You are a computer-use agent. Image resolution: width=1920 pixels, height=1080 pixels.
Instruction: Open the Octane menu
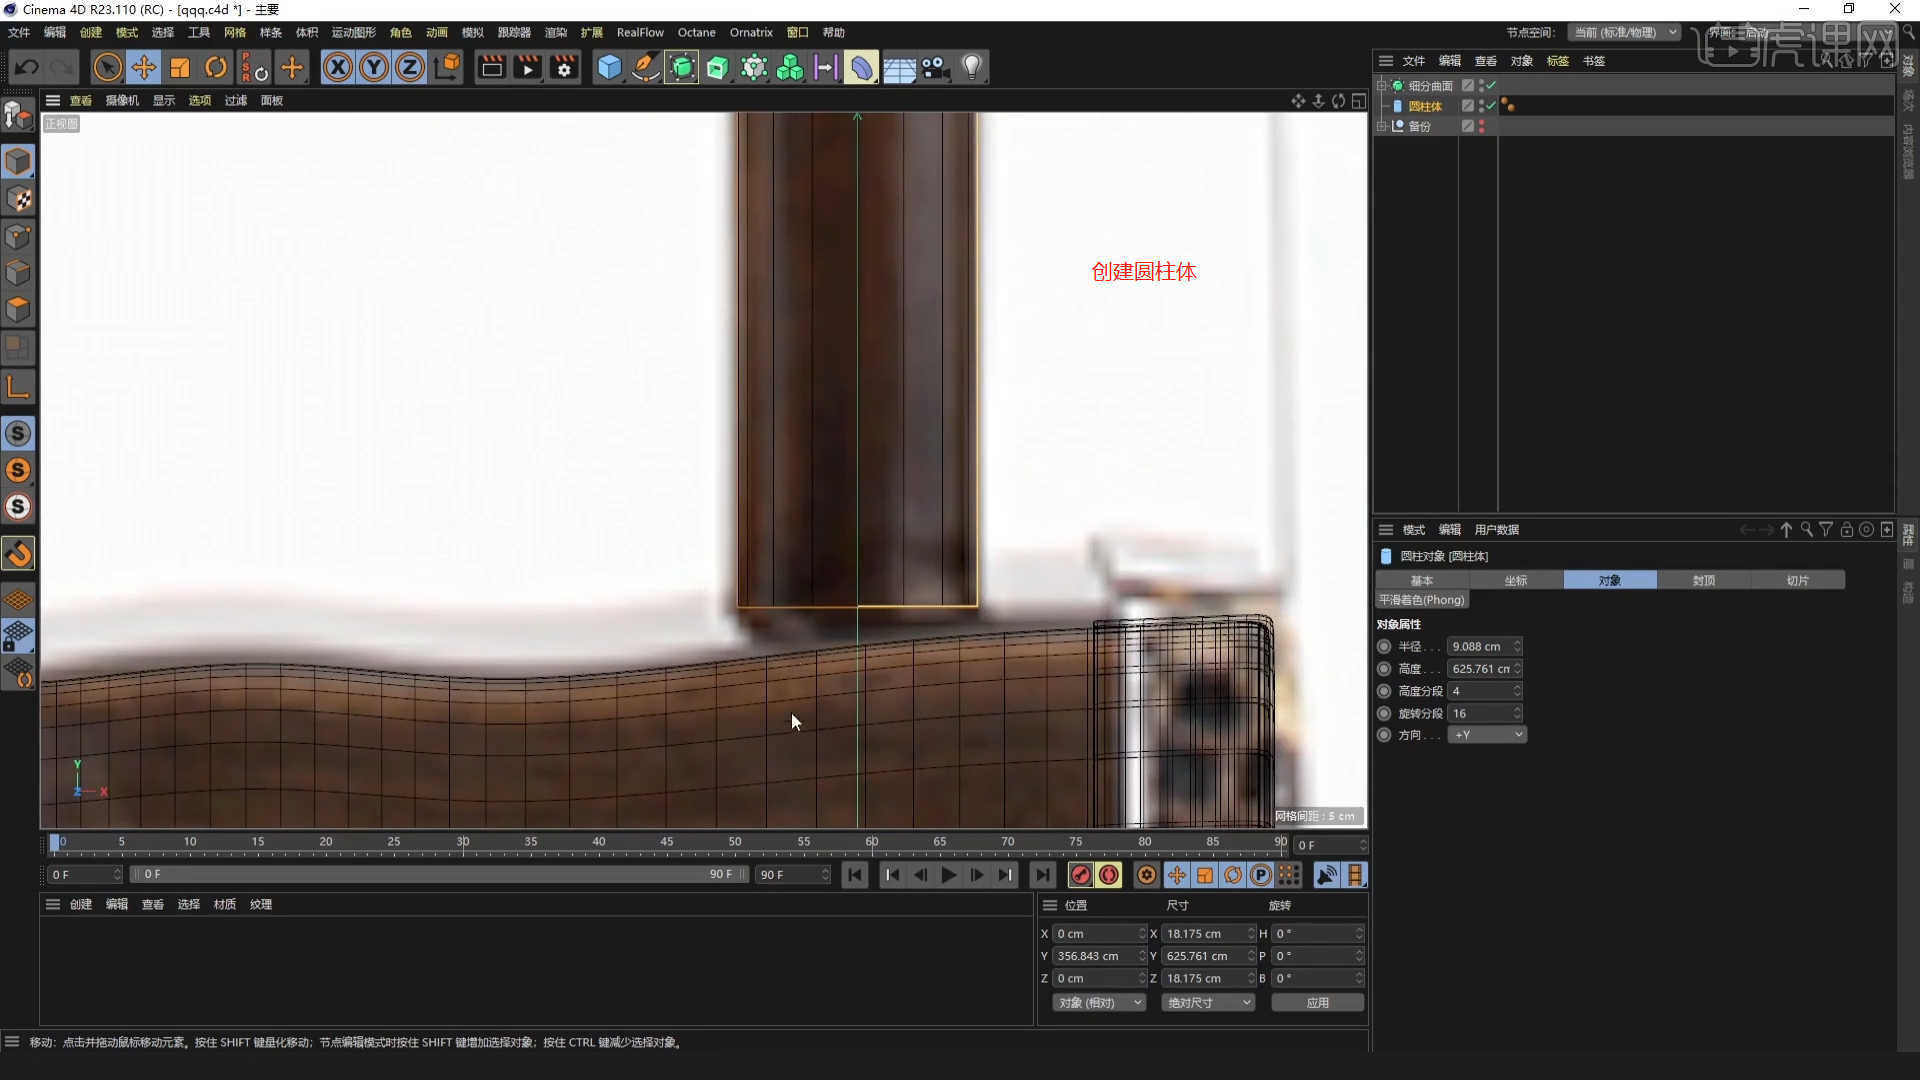(696, 32)
